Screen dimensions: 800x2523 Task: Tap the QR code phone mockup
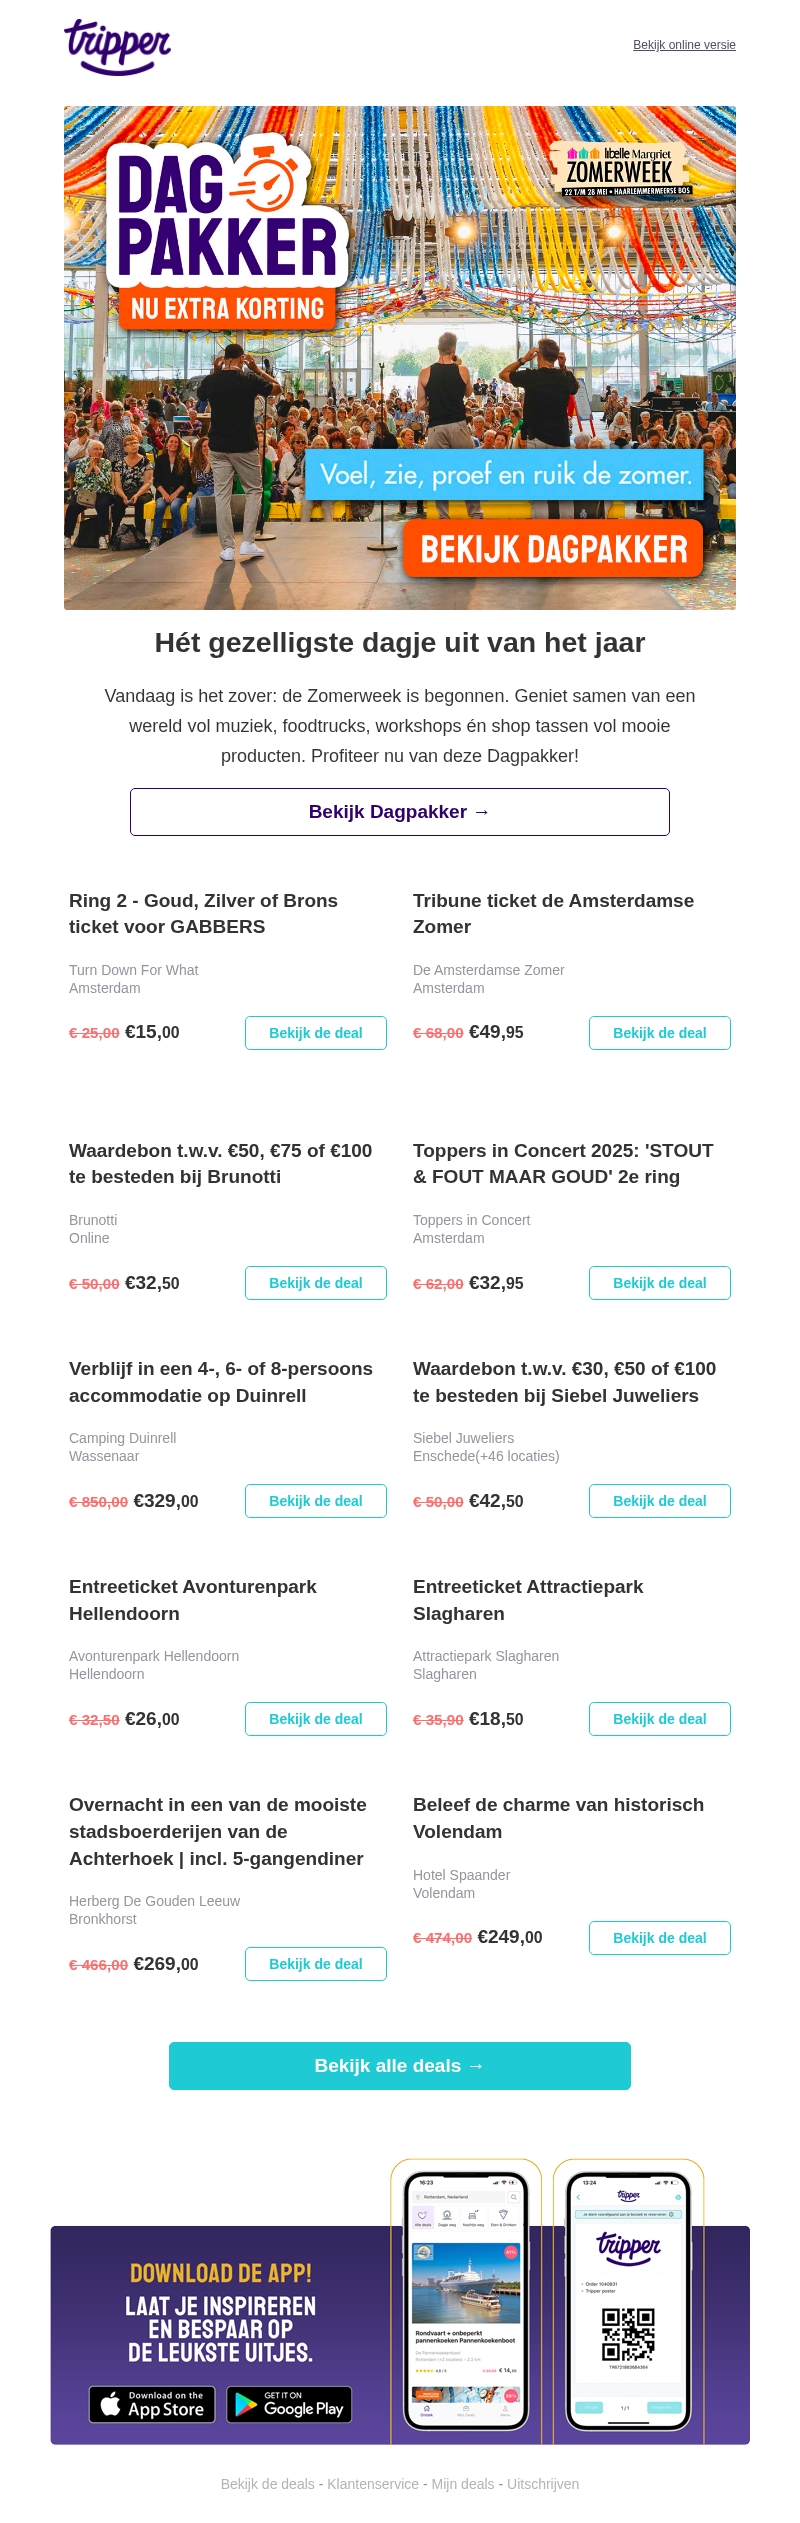(628, 2301)
